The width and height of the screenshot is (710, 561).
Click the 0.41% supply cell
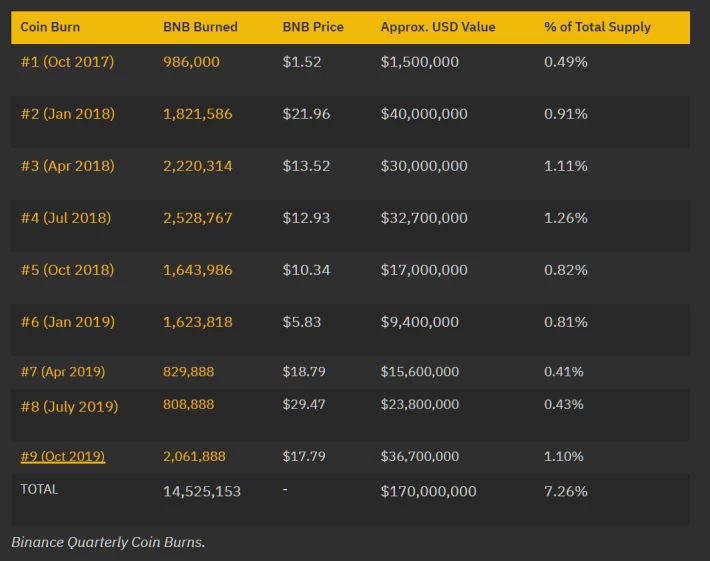tap(563, 372)
